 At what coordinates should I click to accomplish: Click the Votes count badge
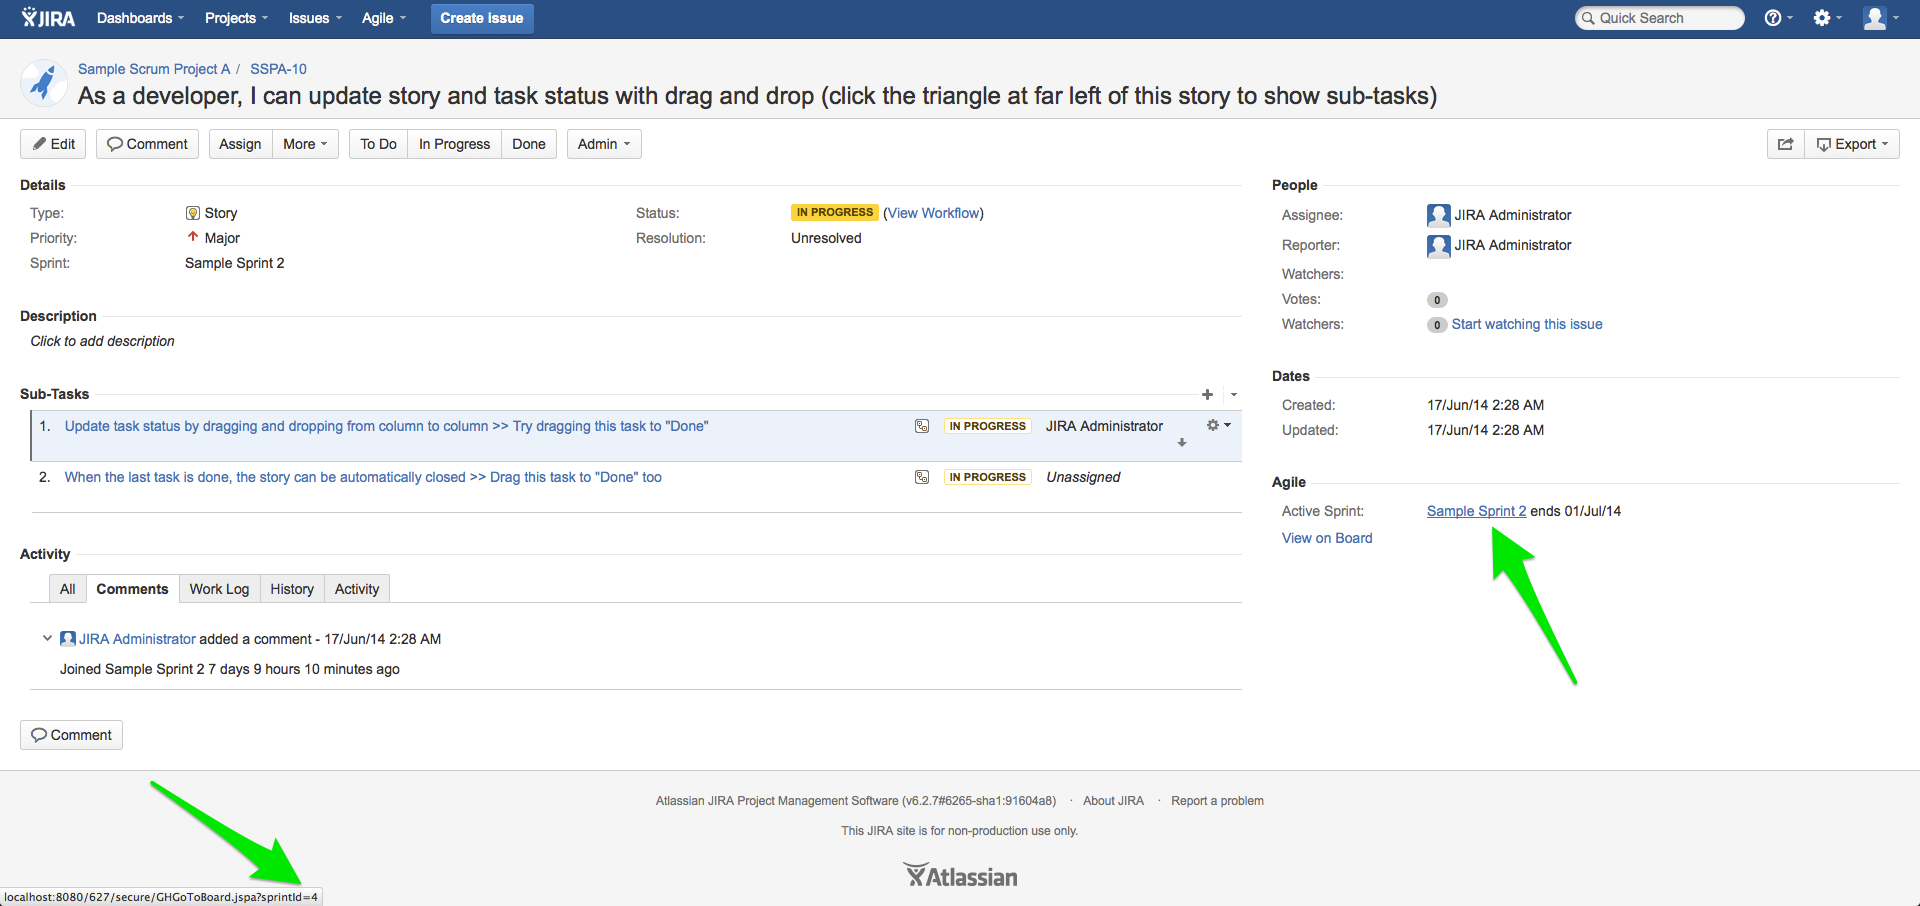pos(1437,300)
